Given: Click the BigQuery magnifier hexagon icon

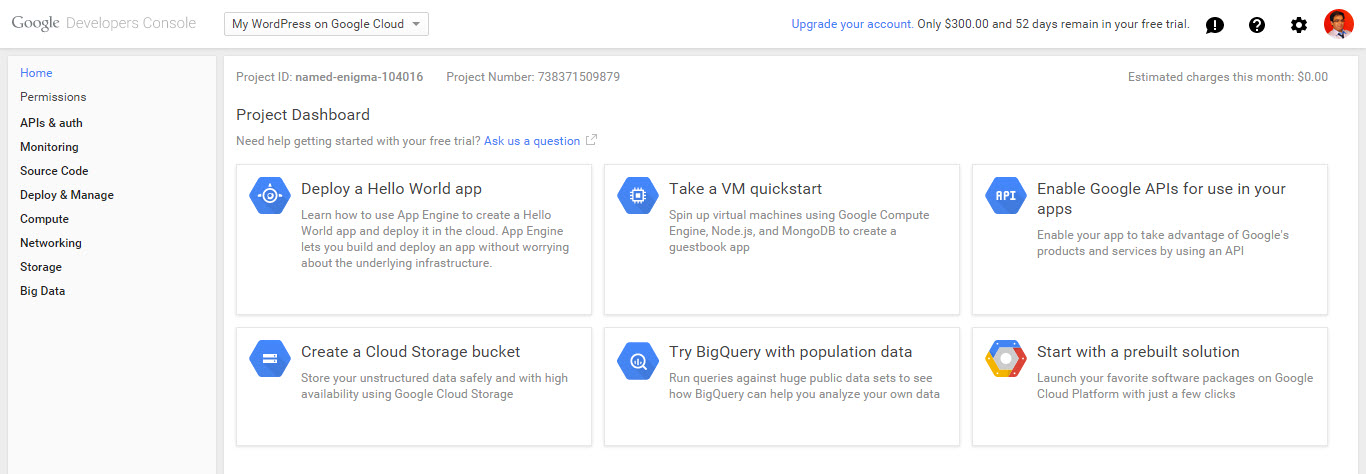Looking at the screenshot, I should 637,359.
